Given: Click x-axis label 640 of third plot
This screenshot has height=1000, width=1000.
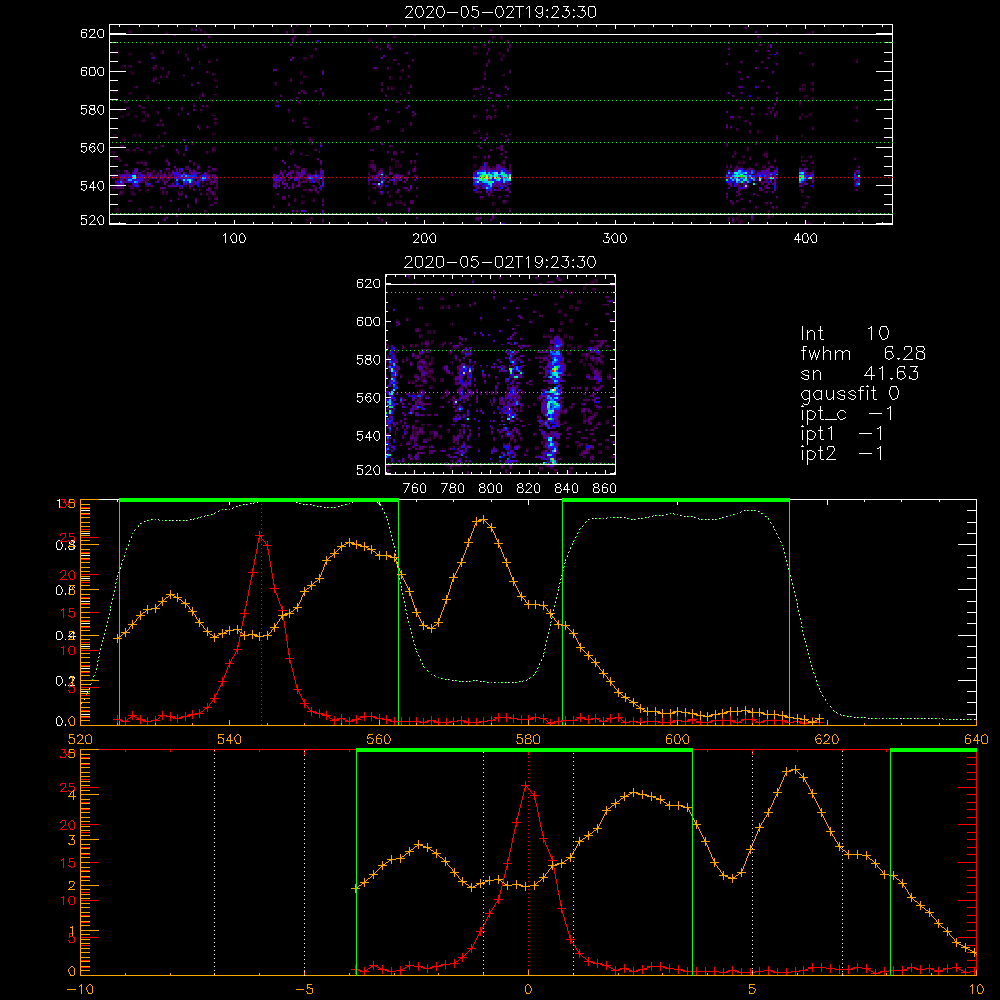Looking at the screenshot, I should click(x=976, y=739).
